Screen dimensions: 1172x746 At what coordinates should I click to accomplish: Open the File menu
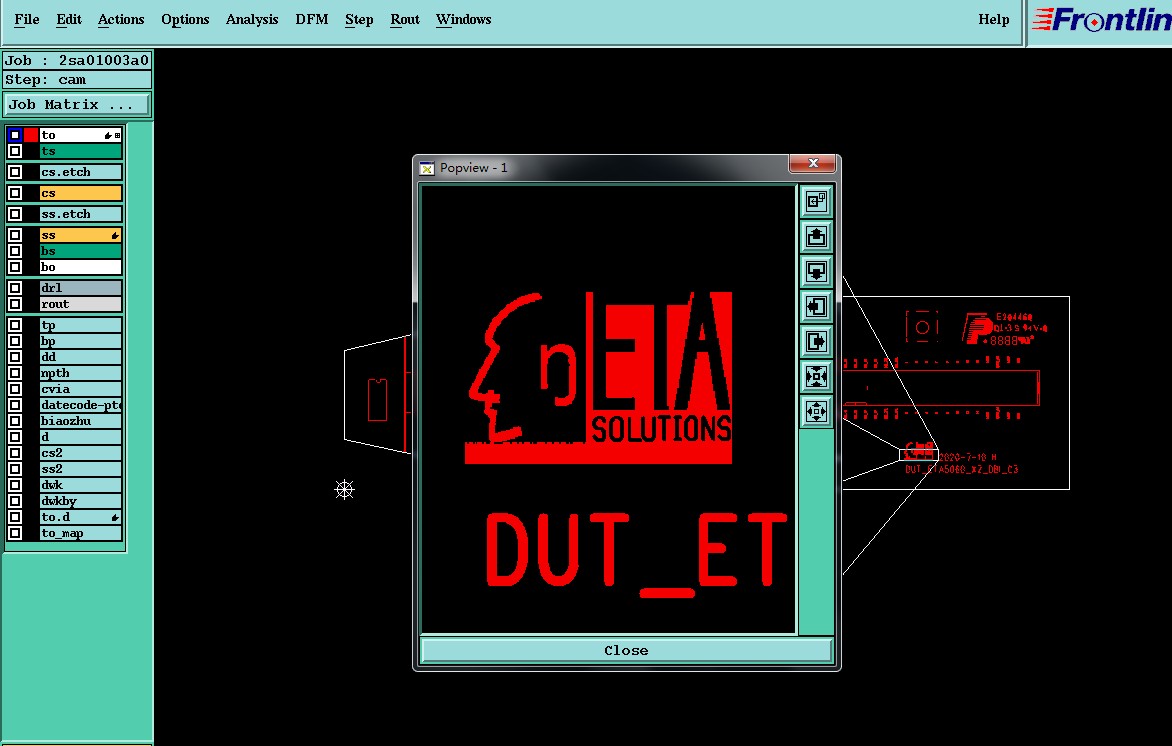click(x=27, y=19)
